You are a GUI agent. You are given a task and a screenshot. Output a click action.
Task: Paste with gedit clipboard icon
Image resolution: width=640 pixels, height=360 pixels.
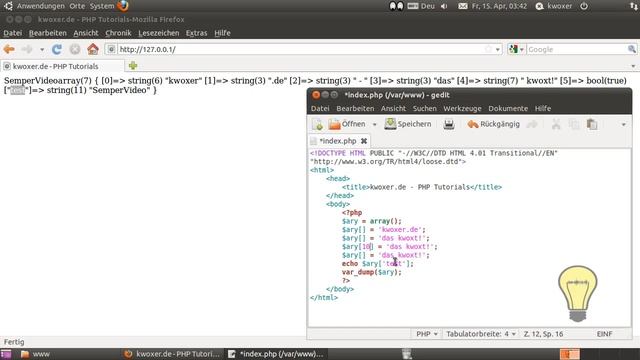click(592, 124)
